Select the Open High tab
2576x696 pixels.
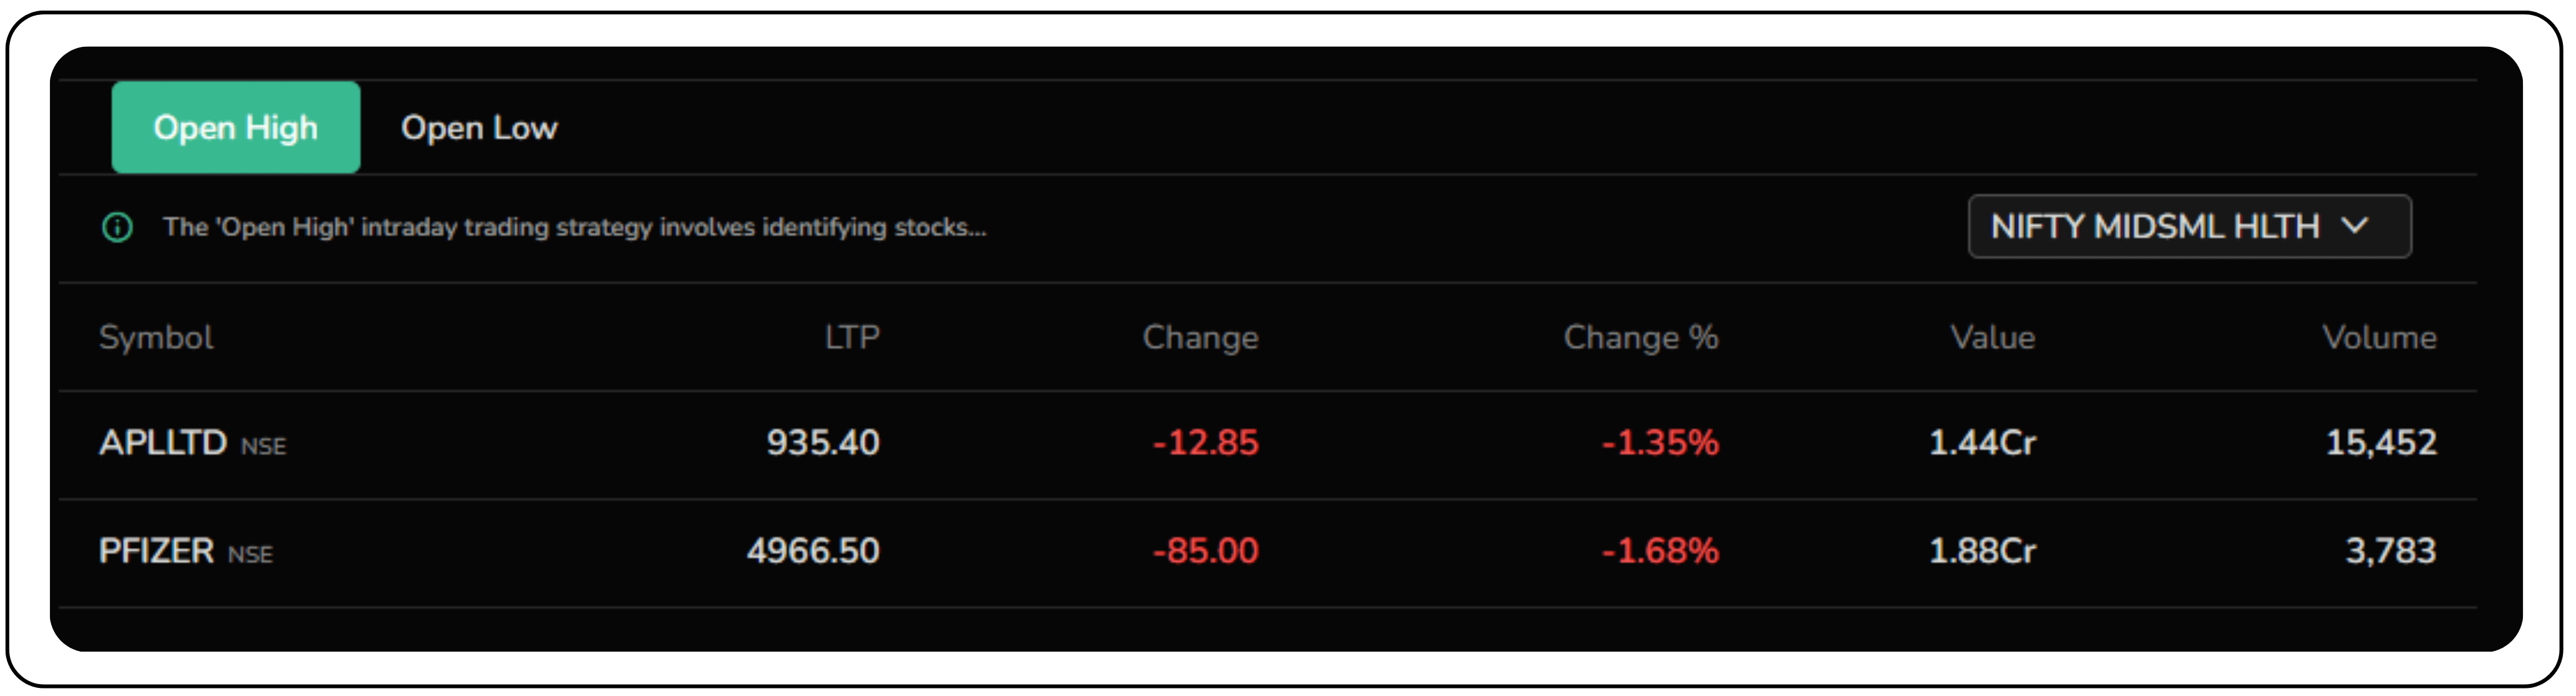(235, 127)
